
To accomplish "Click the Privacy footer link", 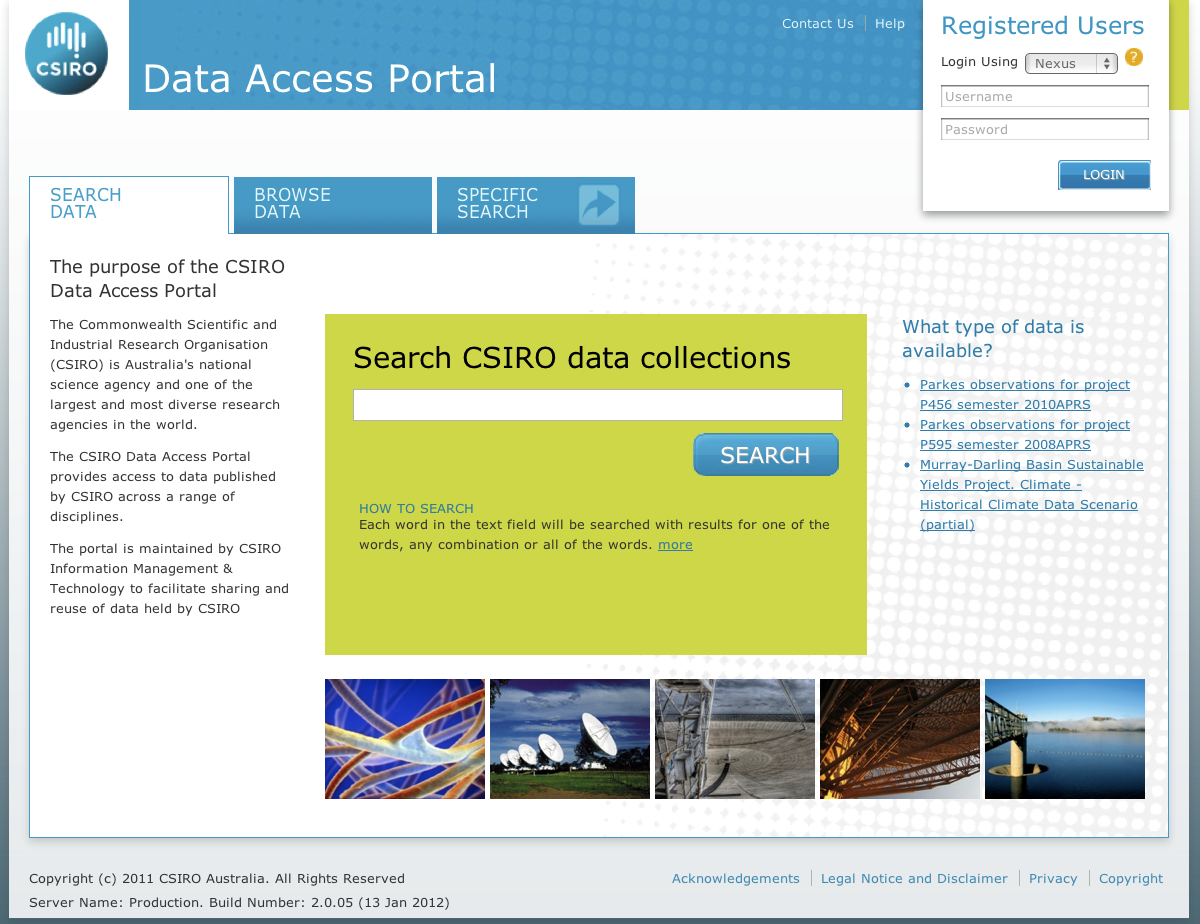I will click(x=1053, y=879).
